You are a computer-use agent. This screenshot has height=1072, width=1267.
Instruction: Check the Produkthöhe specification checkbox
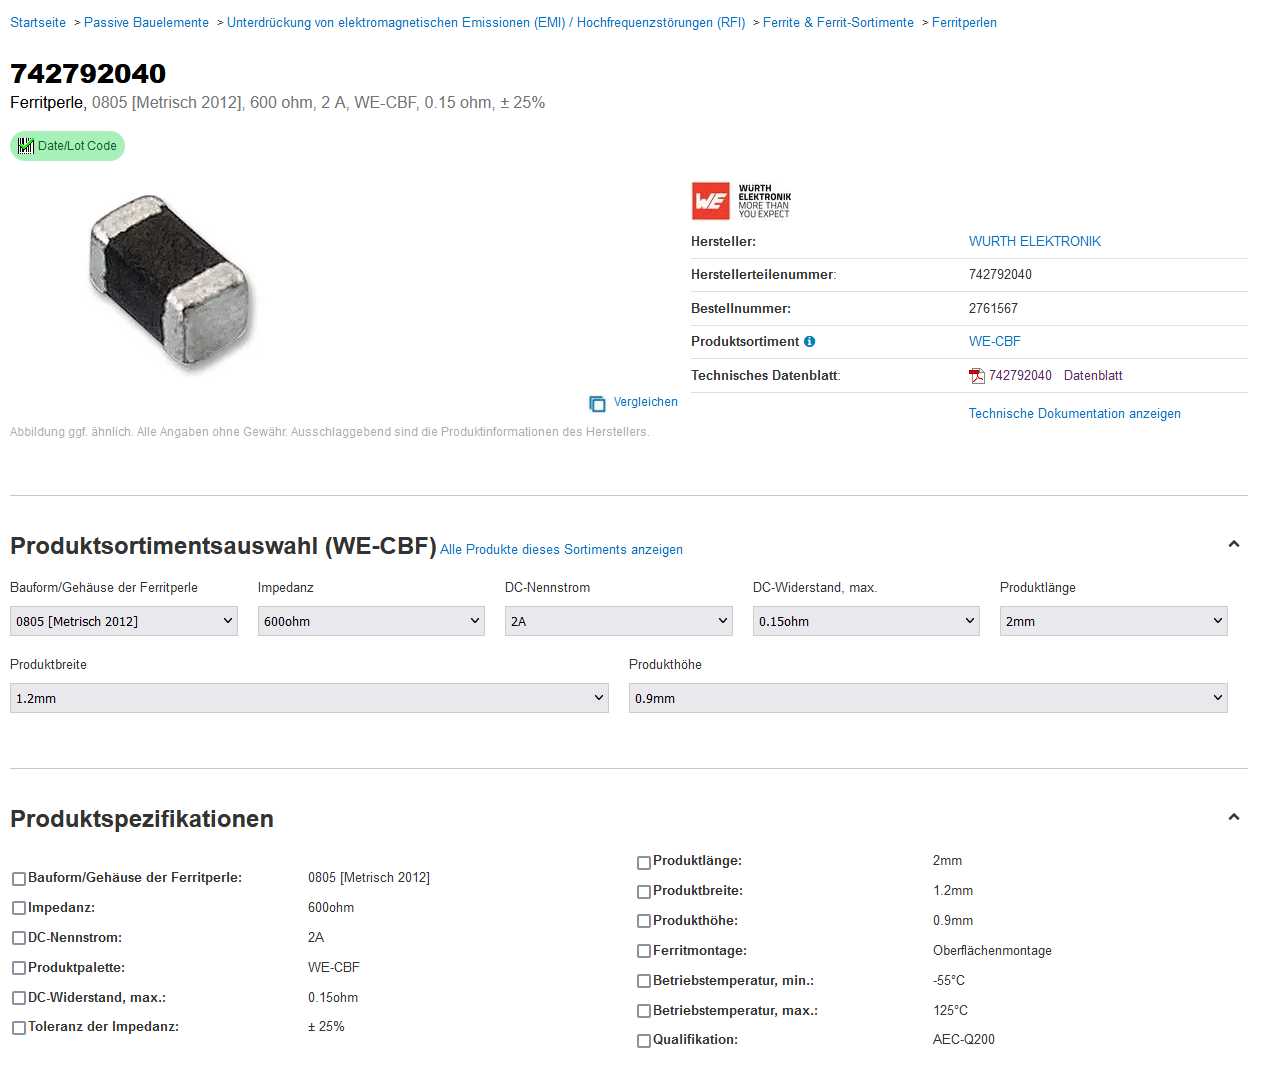tap(644, 922)
